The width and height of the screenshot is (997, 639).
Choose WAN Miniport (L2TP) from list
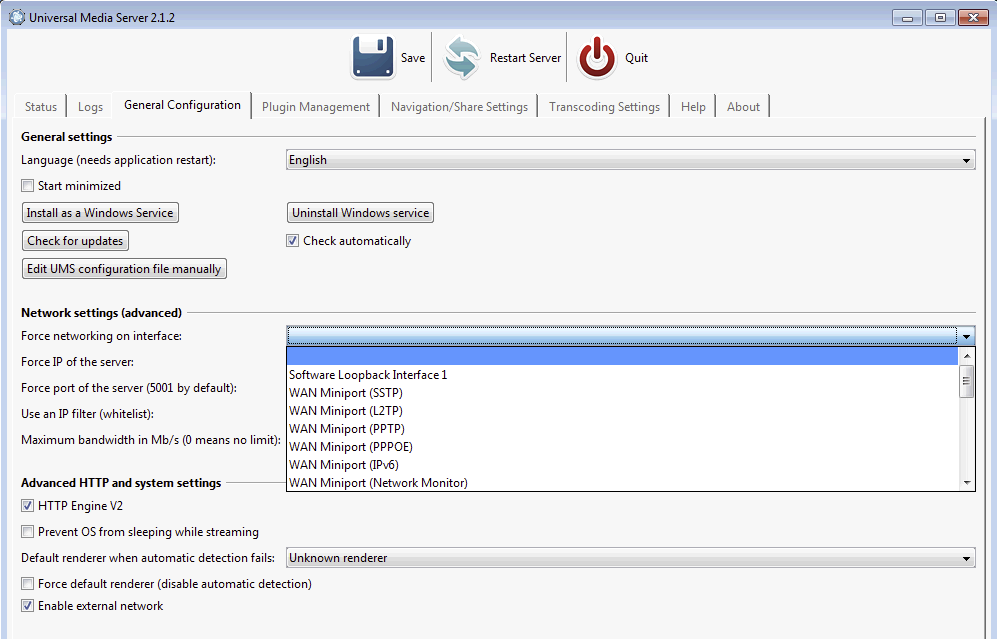pyautogui.click(x=622, y=411)
